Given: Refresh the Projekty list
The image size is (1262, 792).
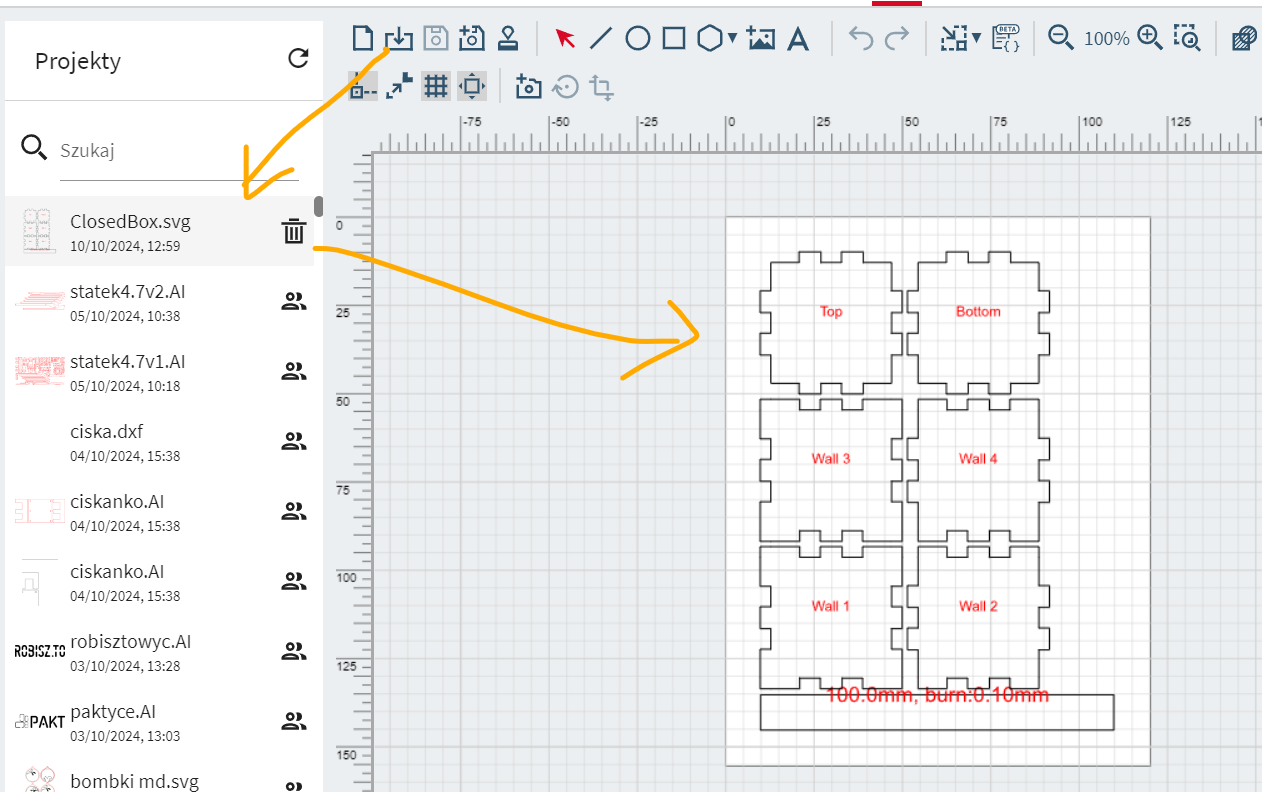Looking at the screenshot, I should (298, 59).
